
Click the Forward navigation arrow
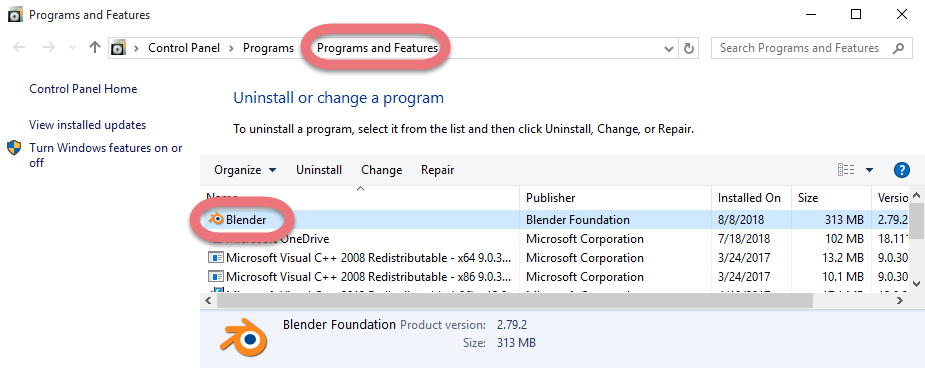click(x=48, y=48)
